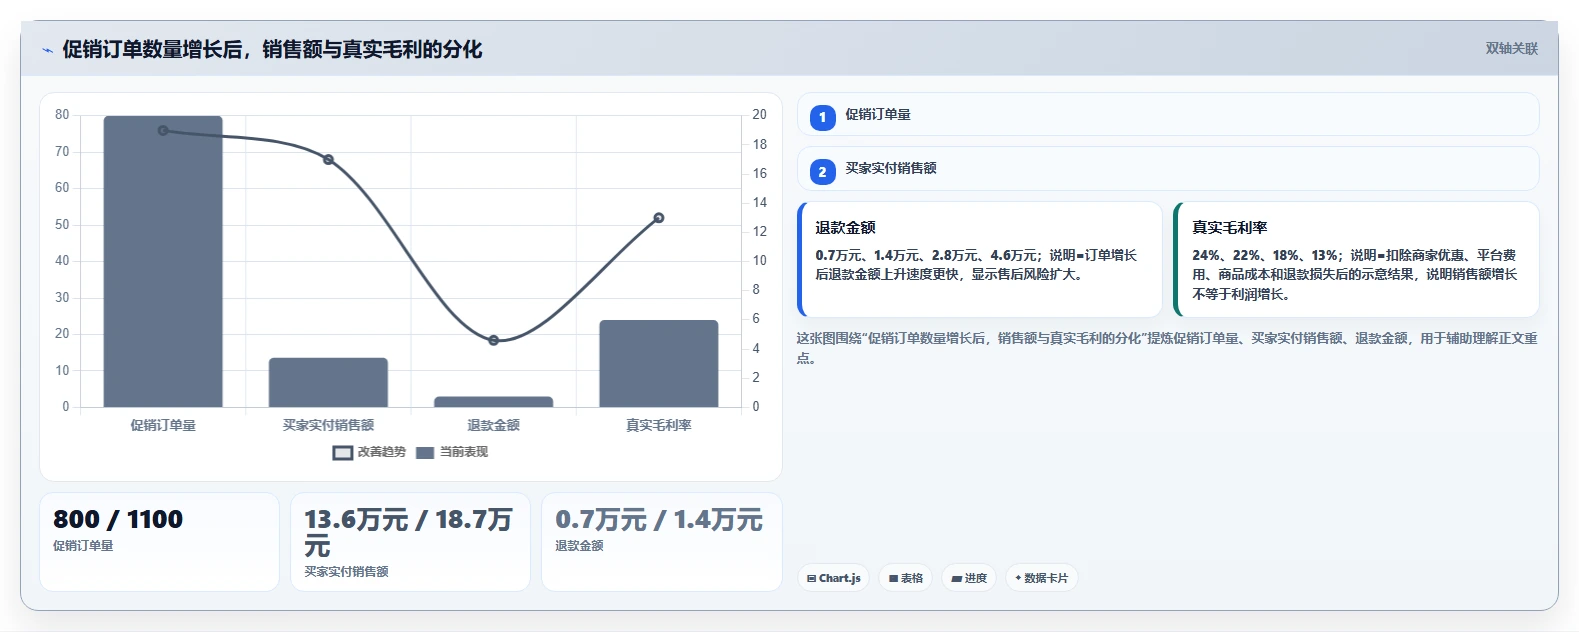This screenshot has height=632, width=1579.
Task: Click the 13.6万元 / 18.7万元 stat card
Action: 410,541
